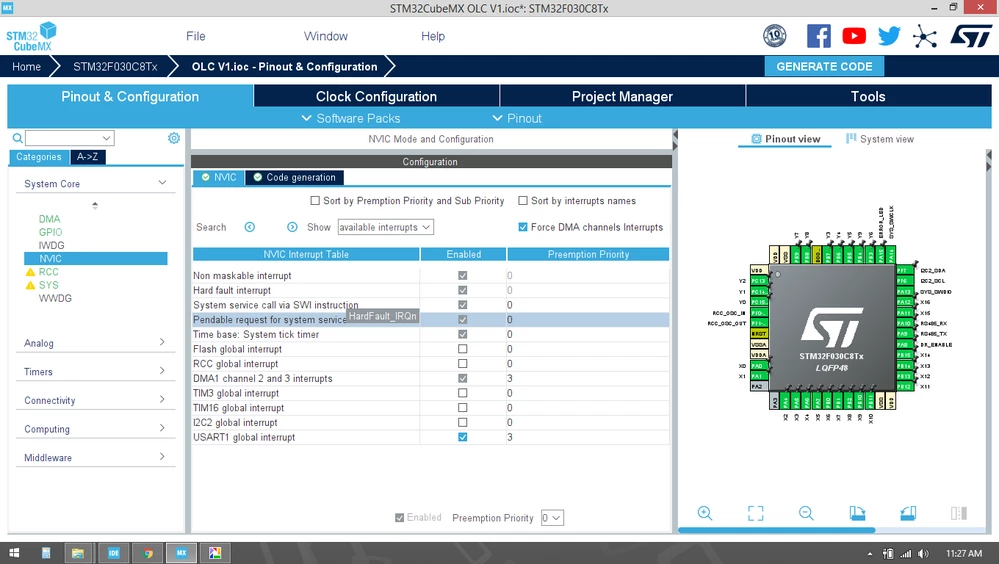999x564 pixels.
Task: Open the Show available interrupts dropdown
Action: [385, 227]
